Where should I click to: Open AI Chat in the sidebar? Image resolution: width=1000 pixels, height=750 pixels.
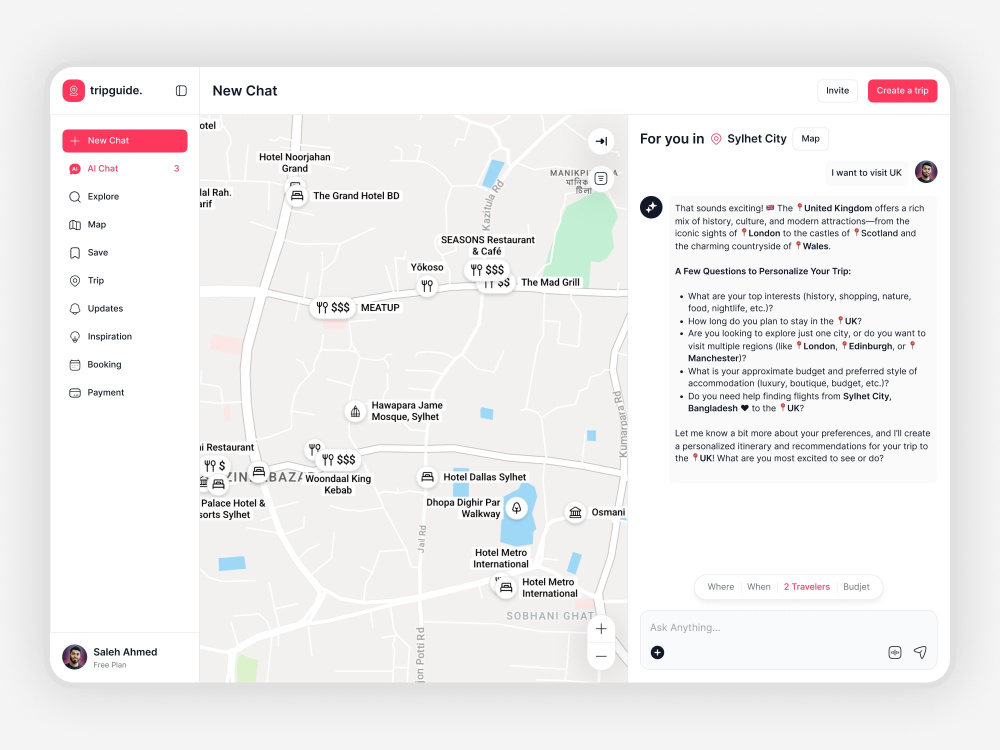click(125, 168)
